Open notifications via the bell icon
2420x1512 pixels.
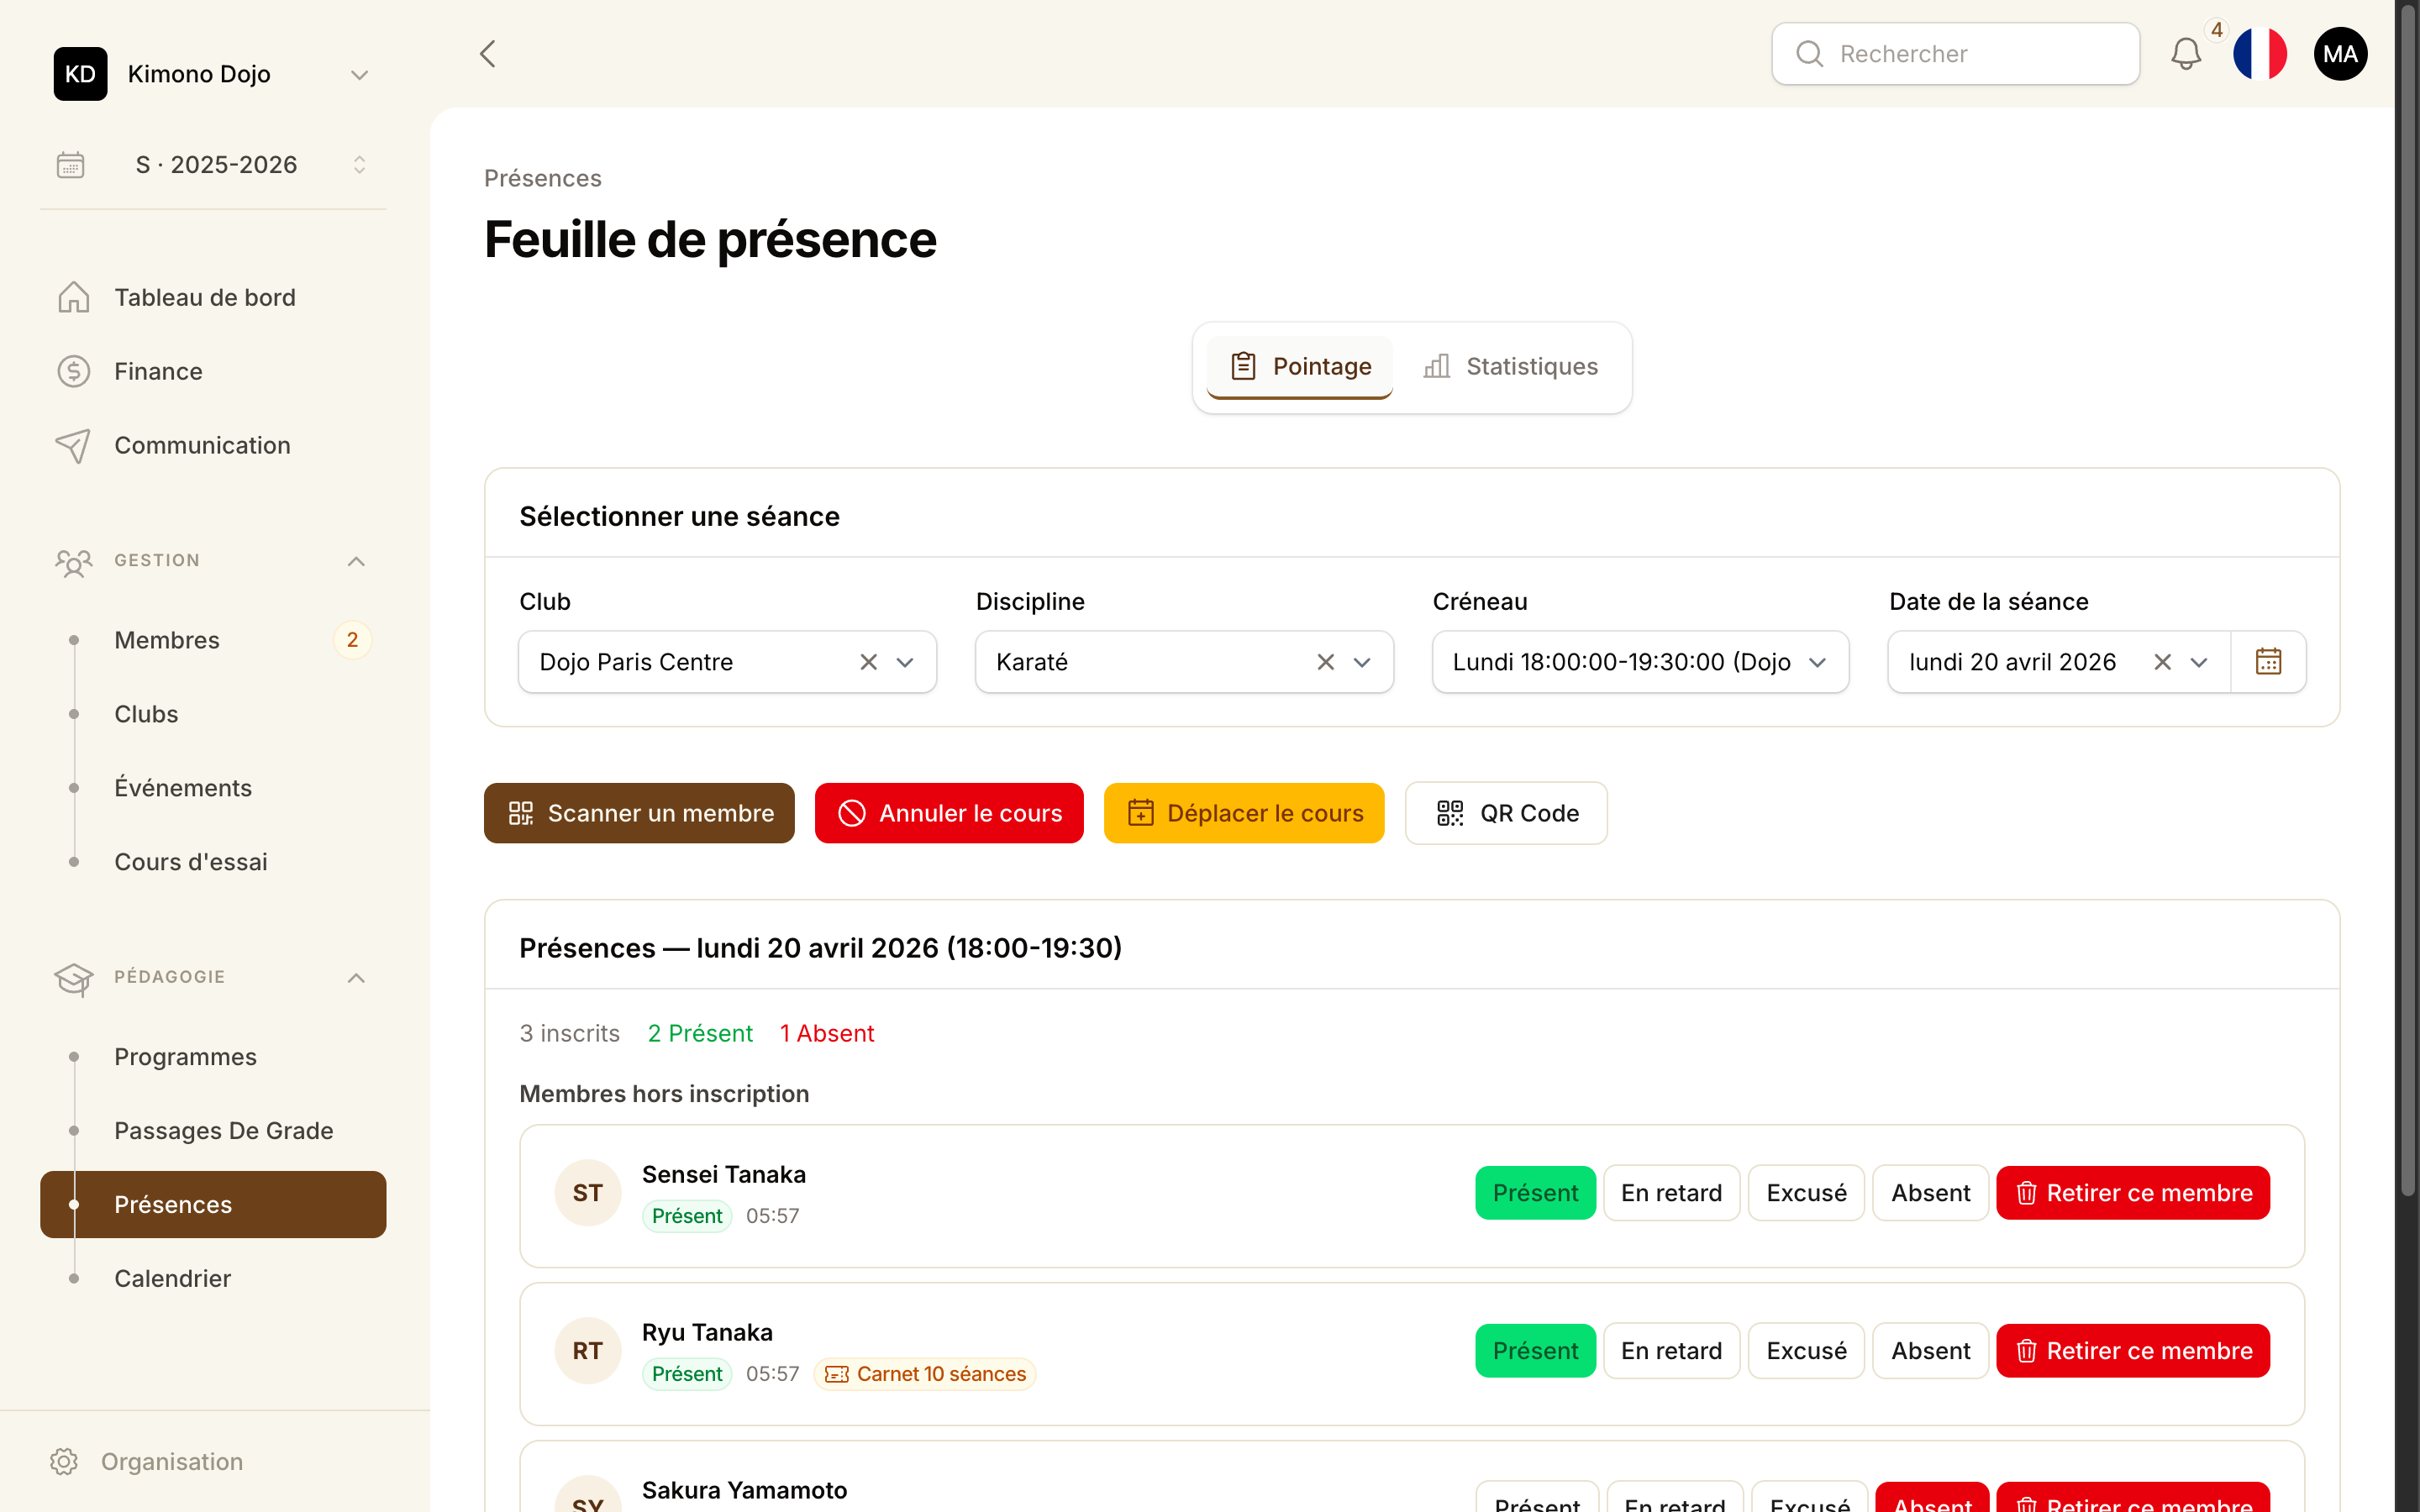tap(2188, 54)
